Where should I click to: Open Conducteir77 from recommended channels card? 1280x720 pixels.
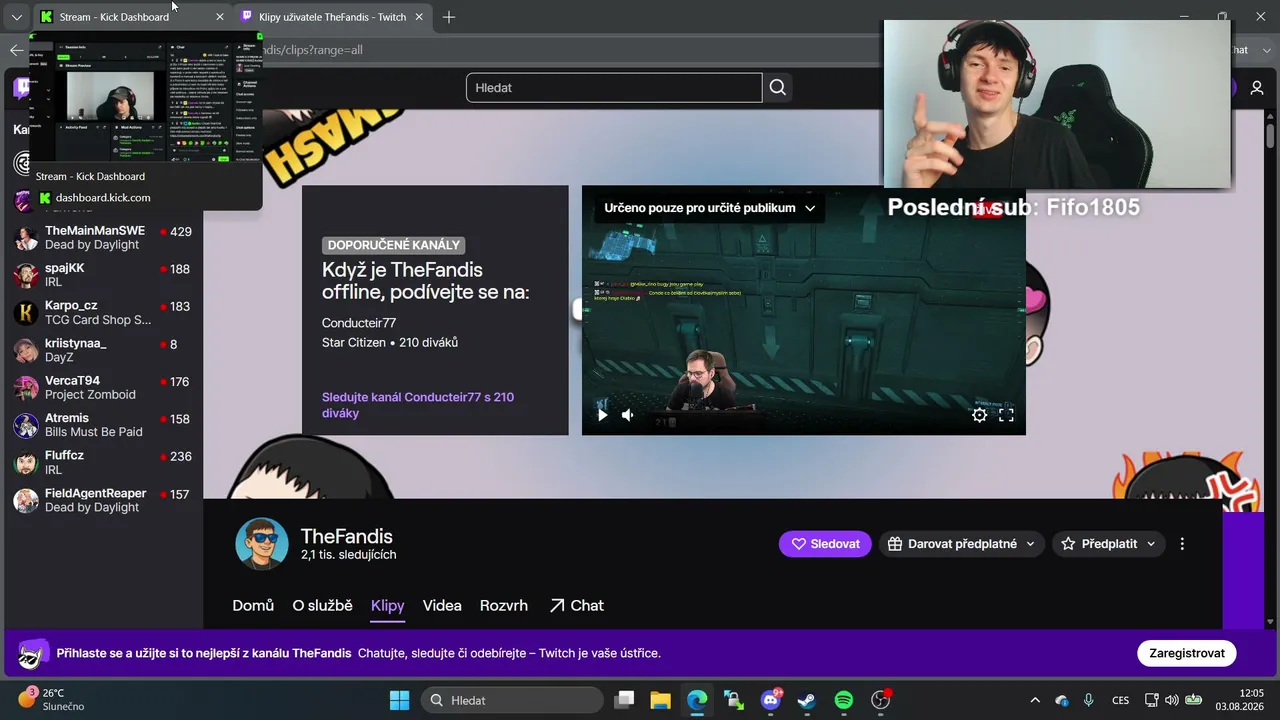pyautogui.click(x=359, y=323)
